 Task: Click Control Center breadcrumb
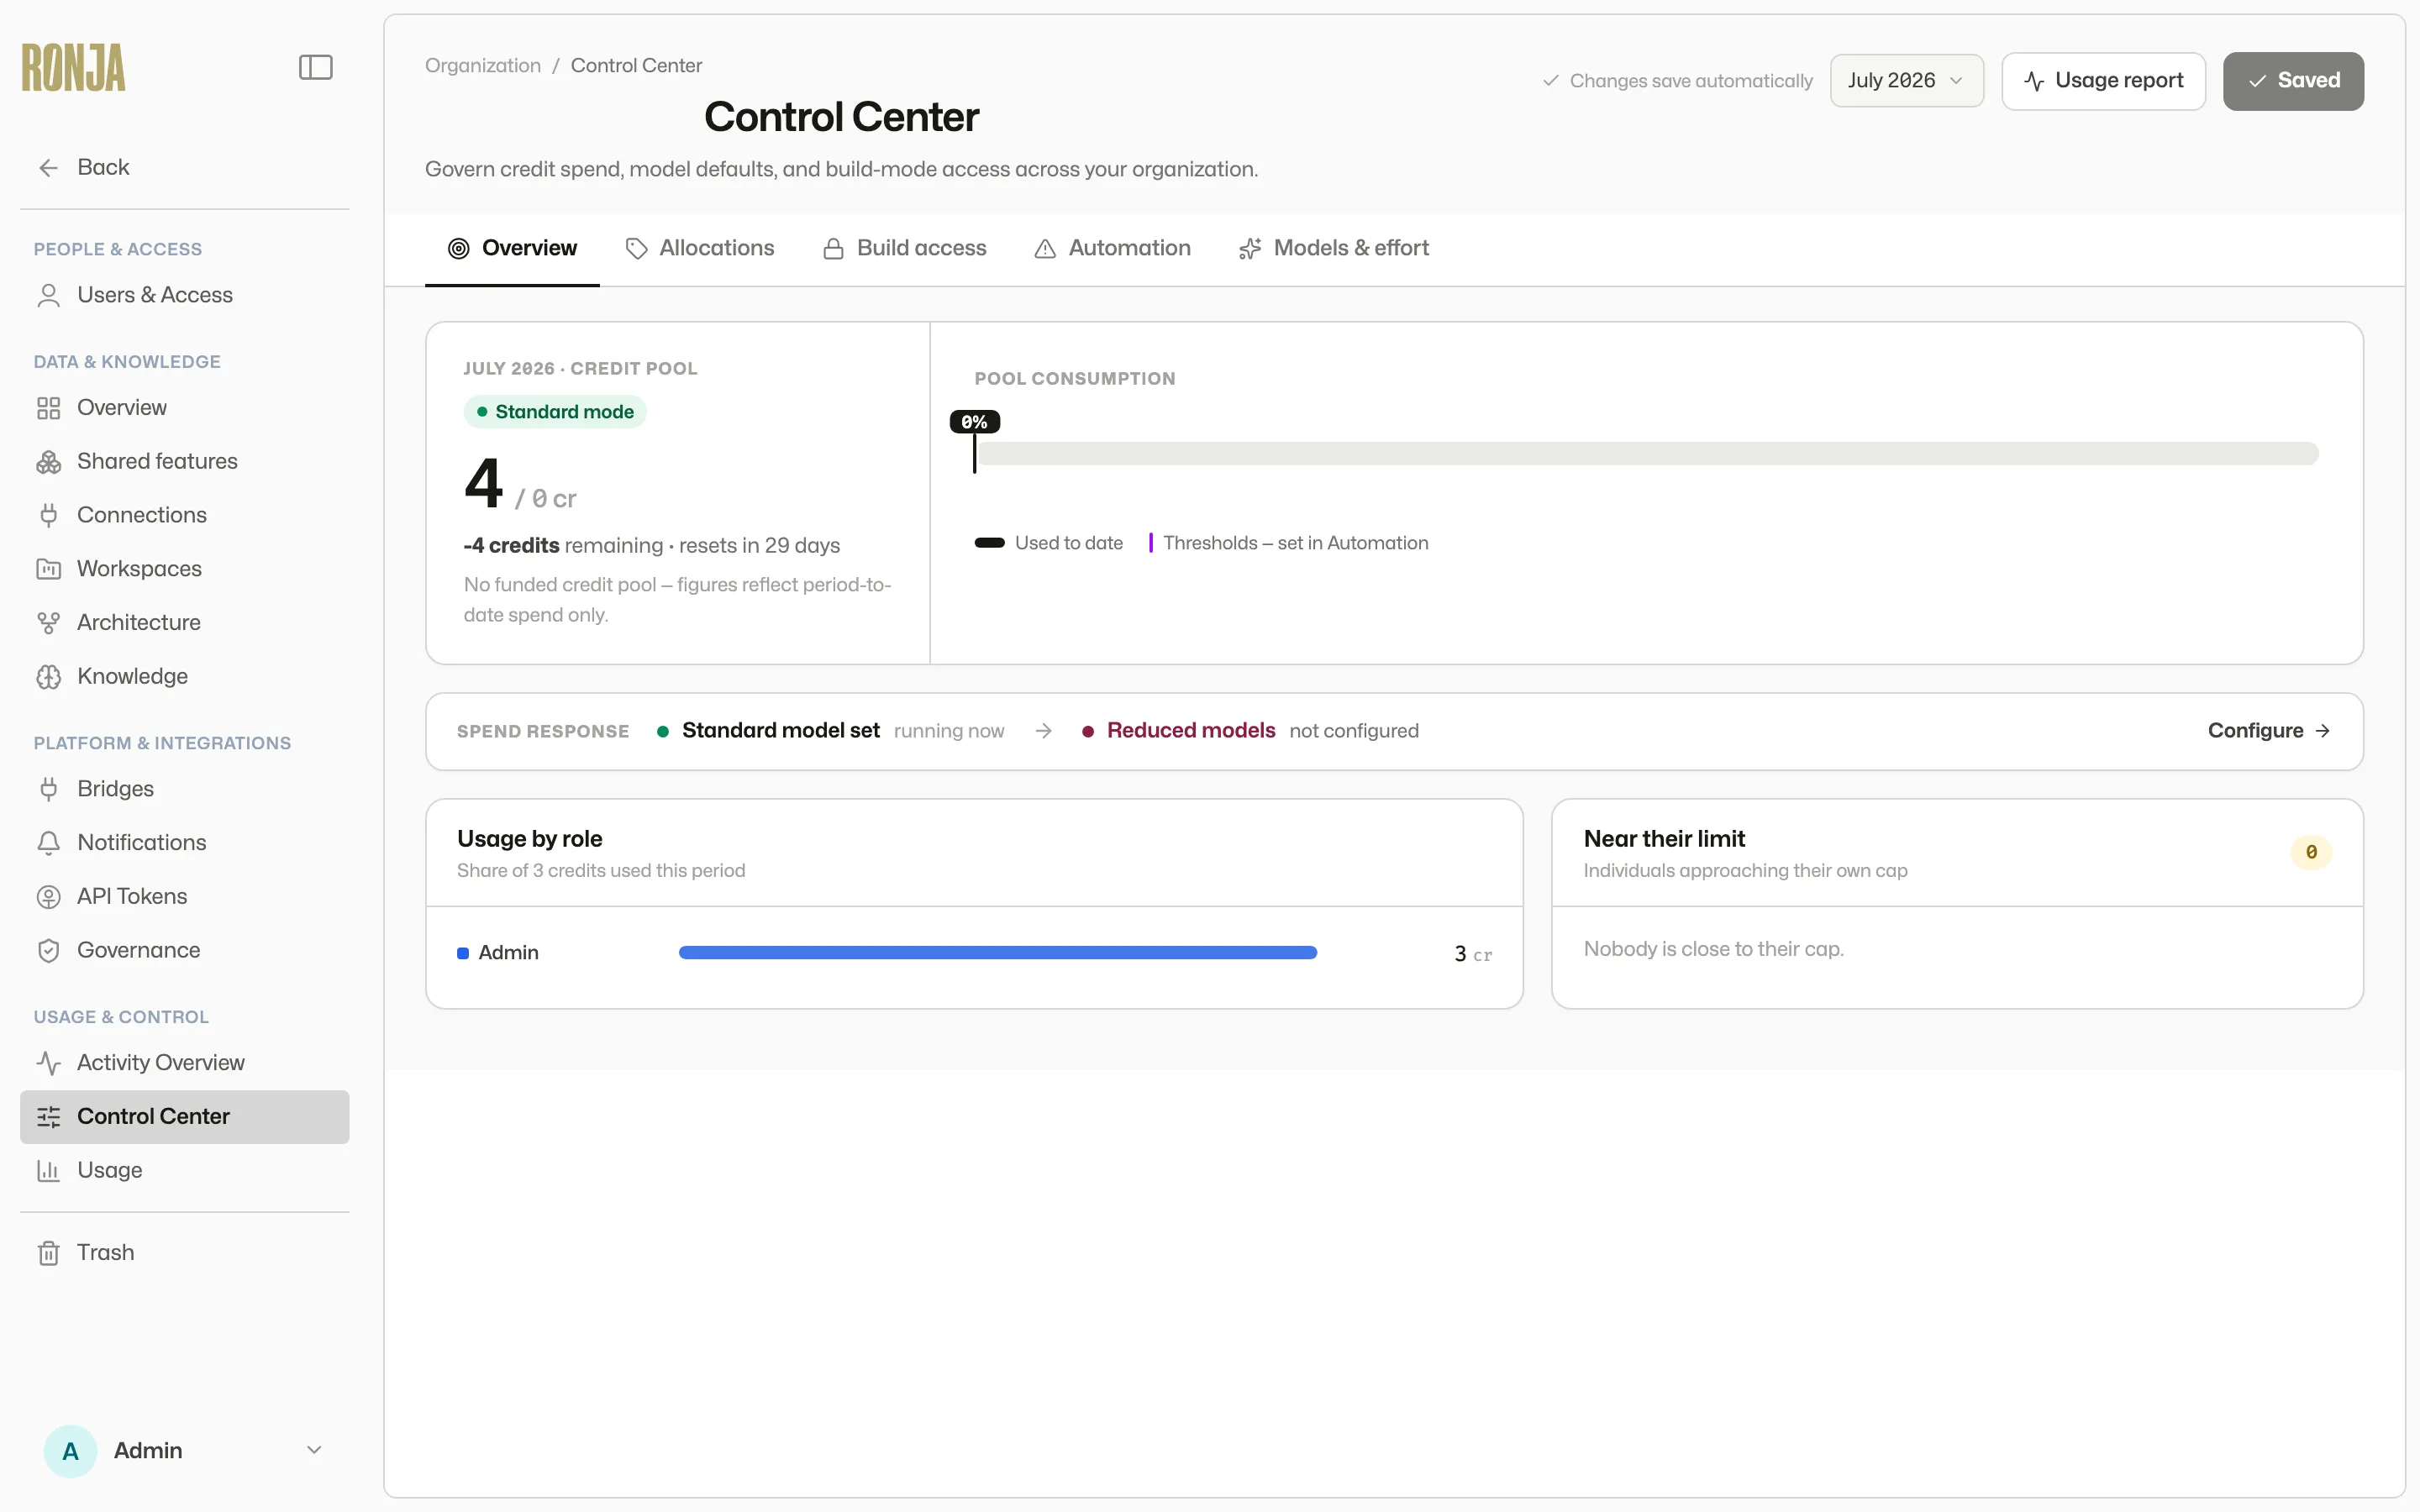(x=636, y=66)
